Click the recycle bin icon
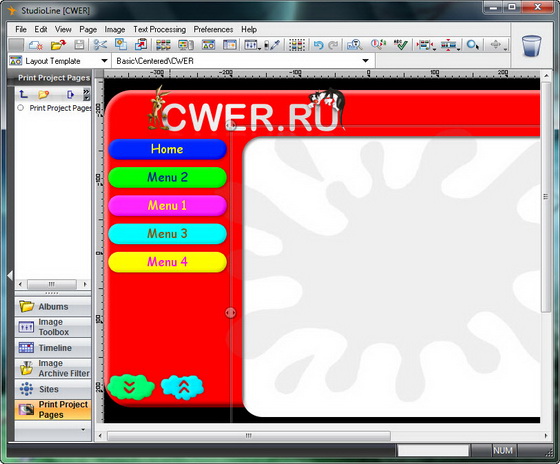This screenshot has height=464, width=560. click(531, 46)
